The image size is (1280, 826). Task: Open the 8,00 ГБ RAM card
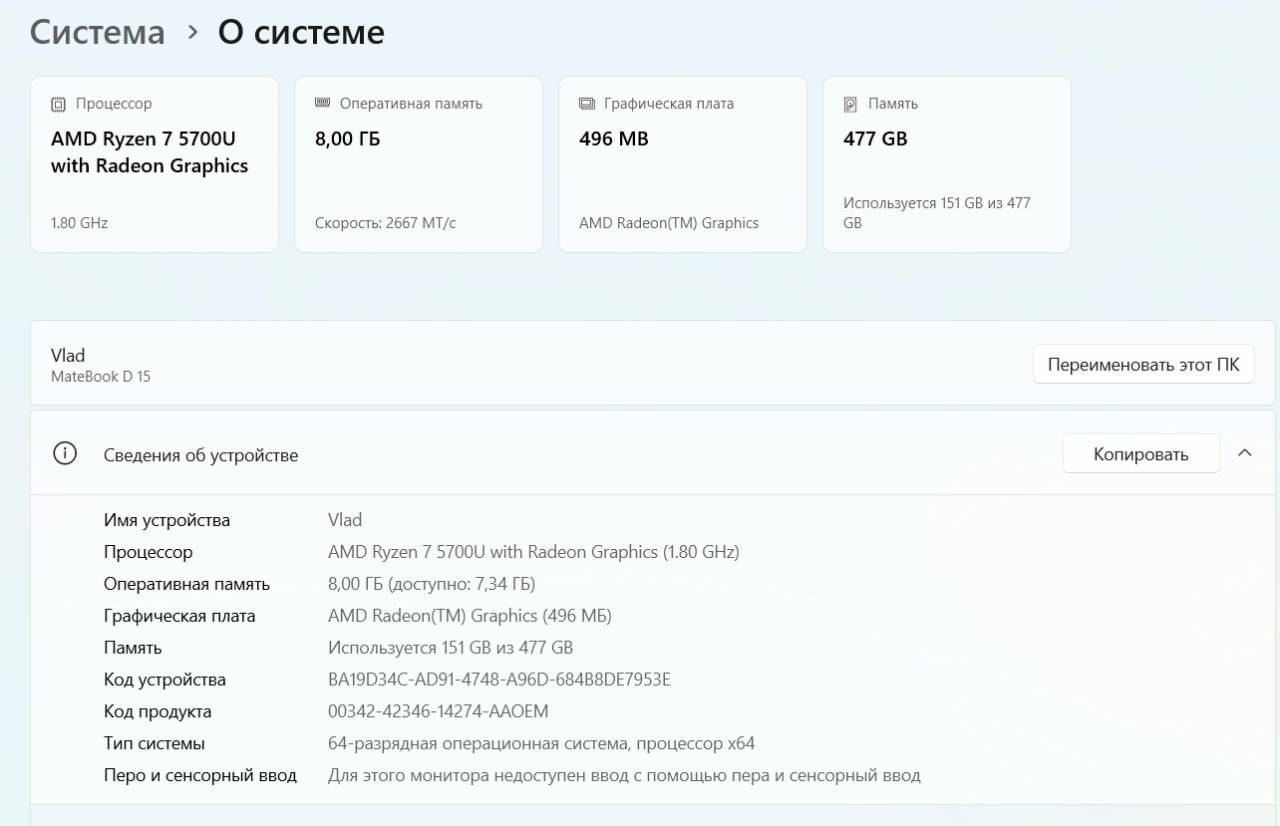click(419, 164)
